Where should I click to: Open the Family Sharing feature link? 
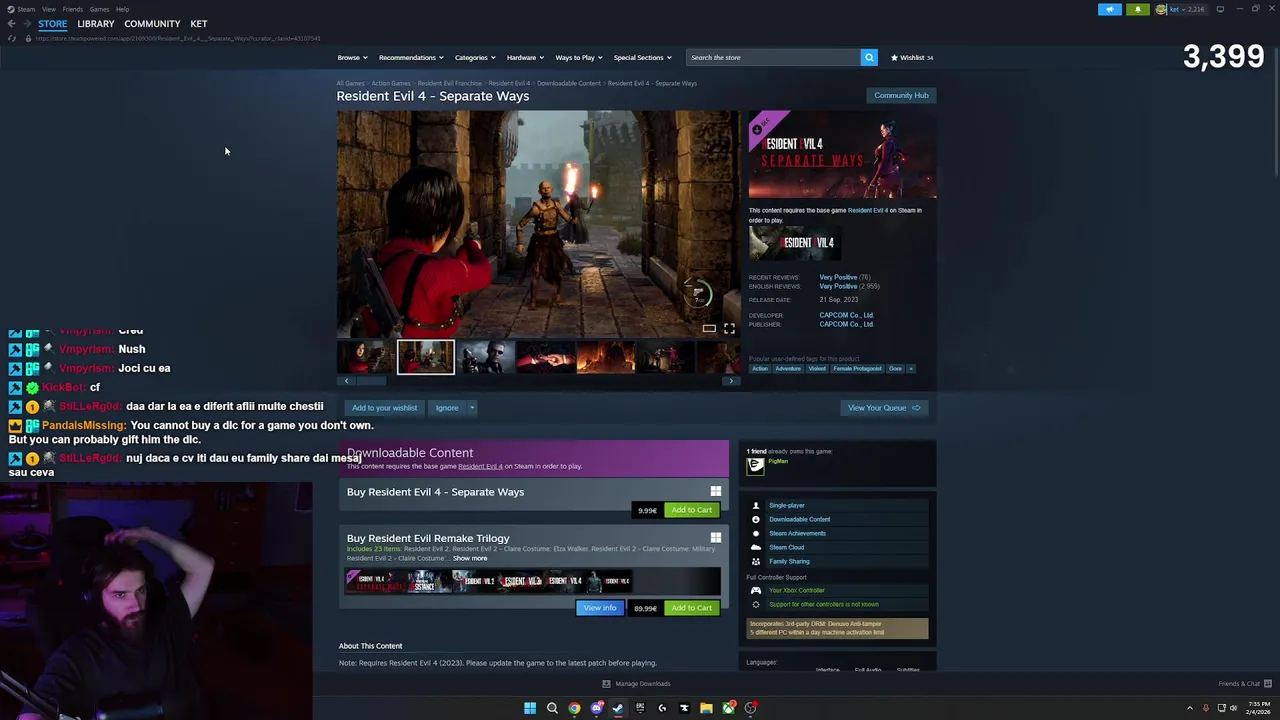(789, 561)
